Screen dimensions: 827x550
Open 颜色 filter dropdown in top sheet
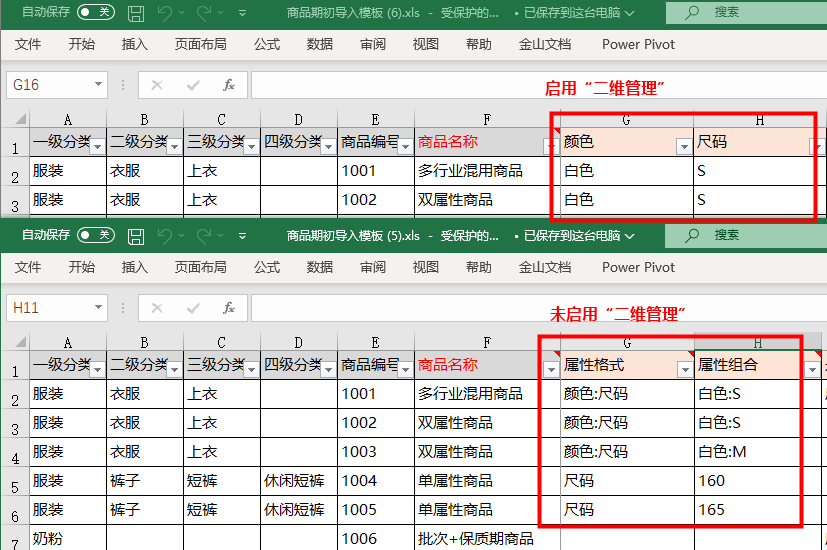(684, 147)
